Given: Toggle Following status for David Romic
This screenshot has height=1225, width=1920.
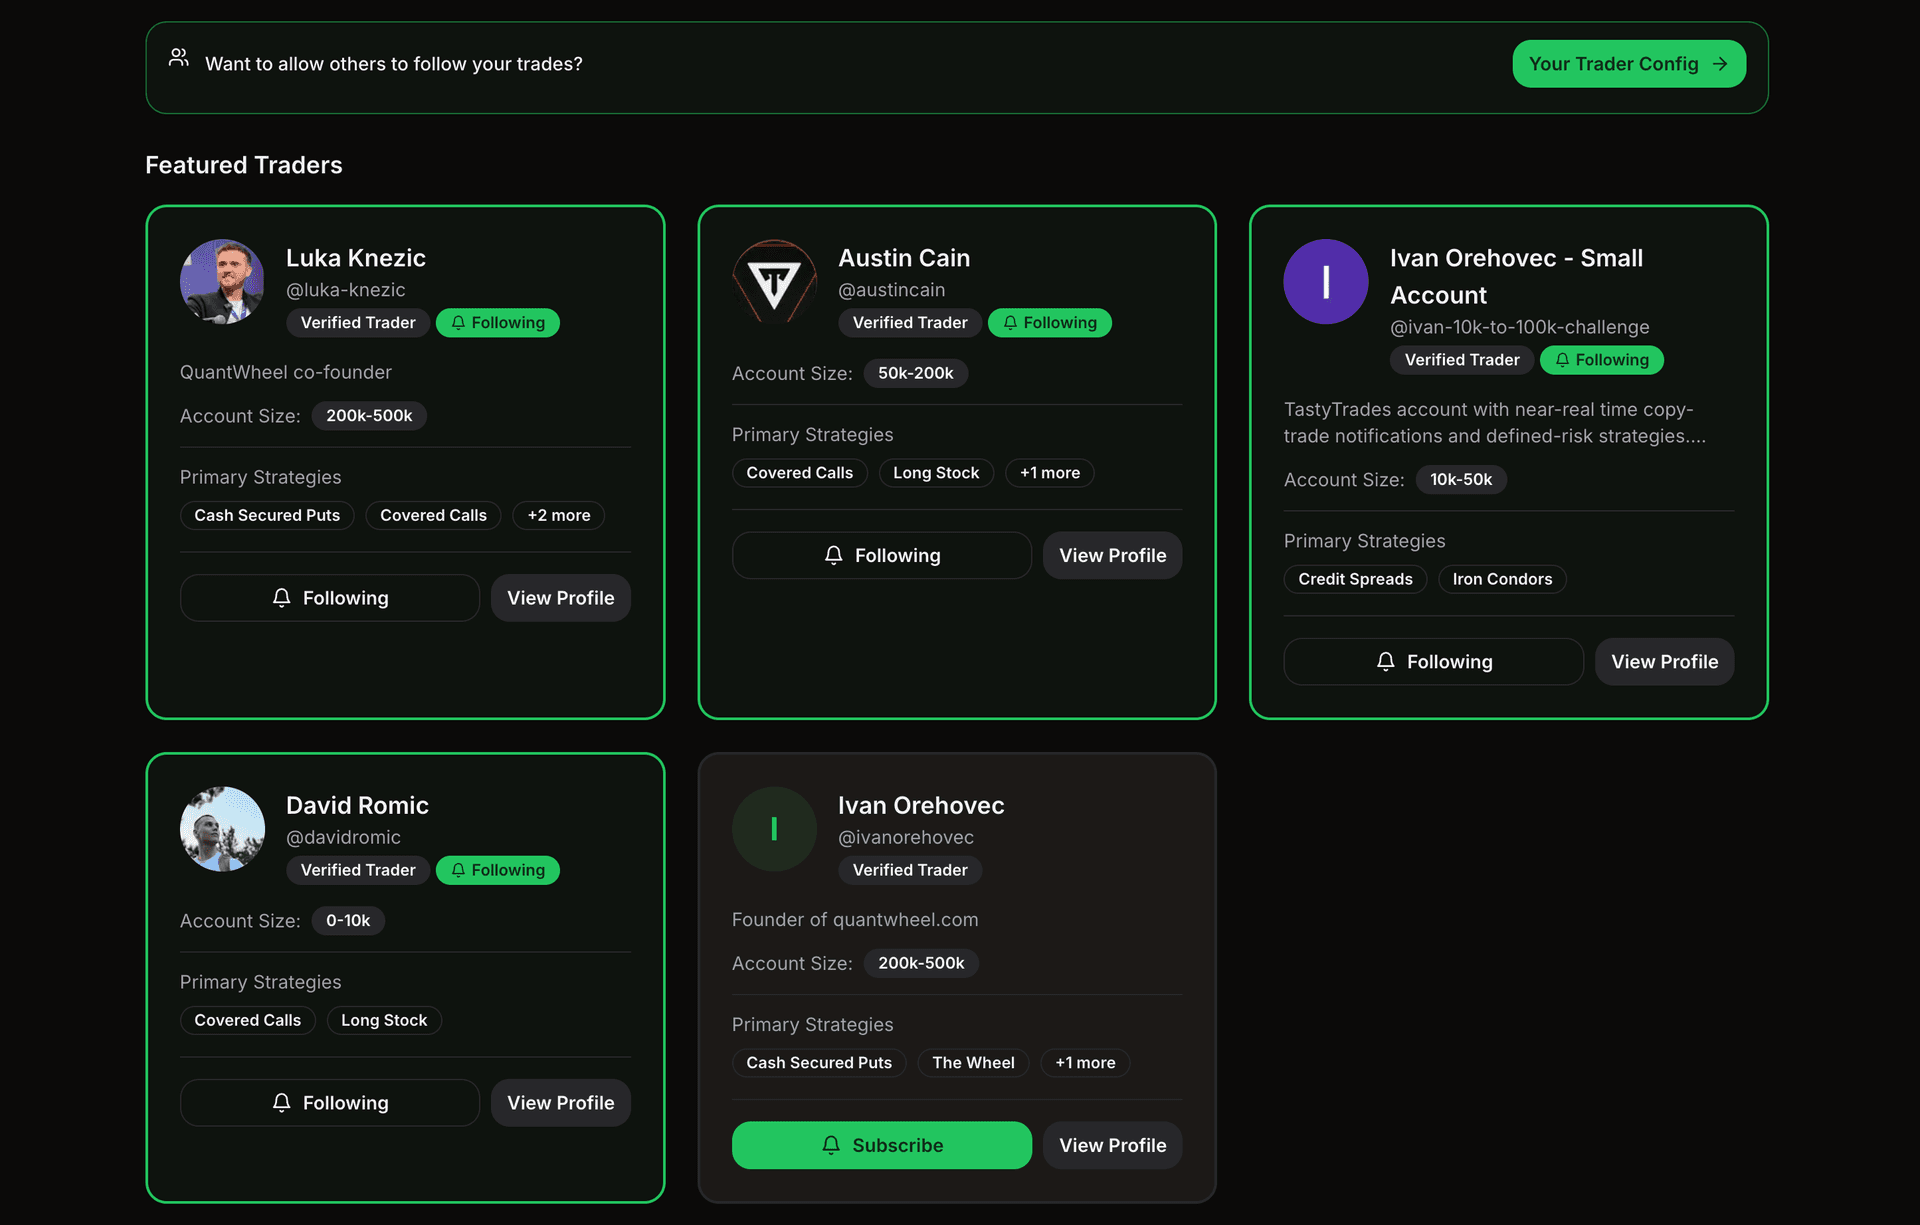Looking at the screenshot, I should tap(497, 869).
